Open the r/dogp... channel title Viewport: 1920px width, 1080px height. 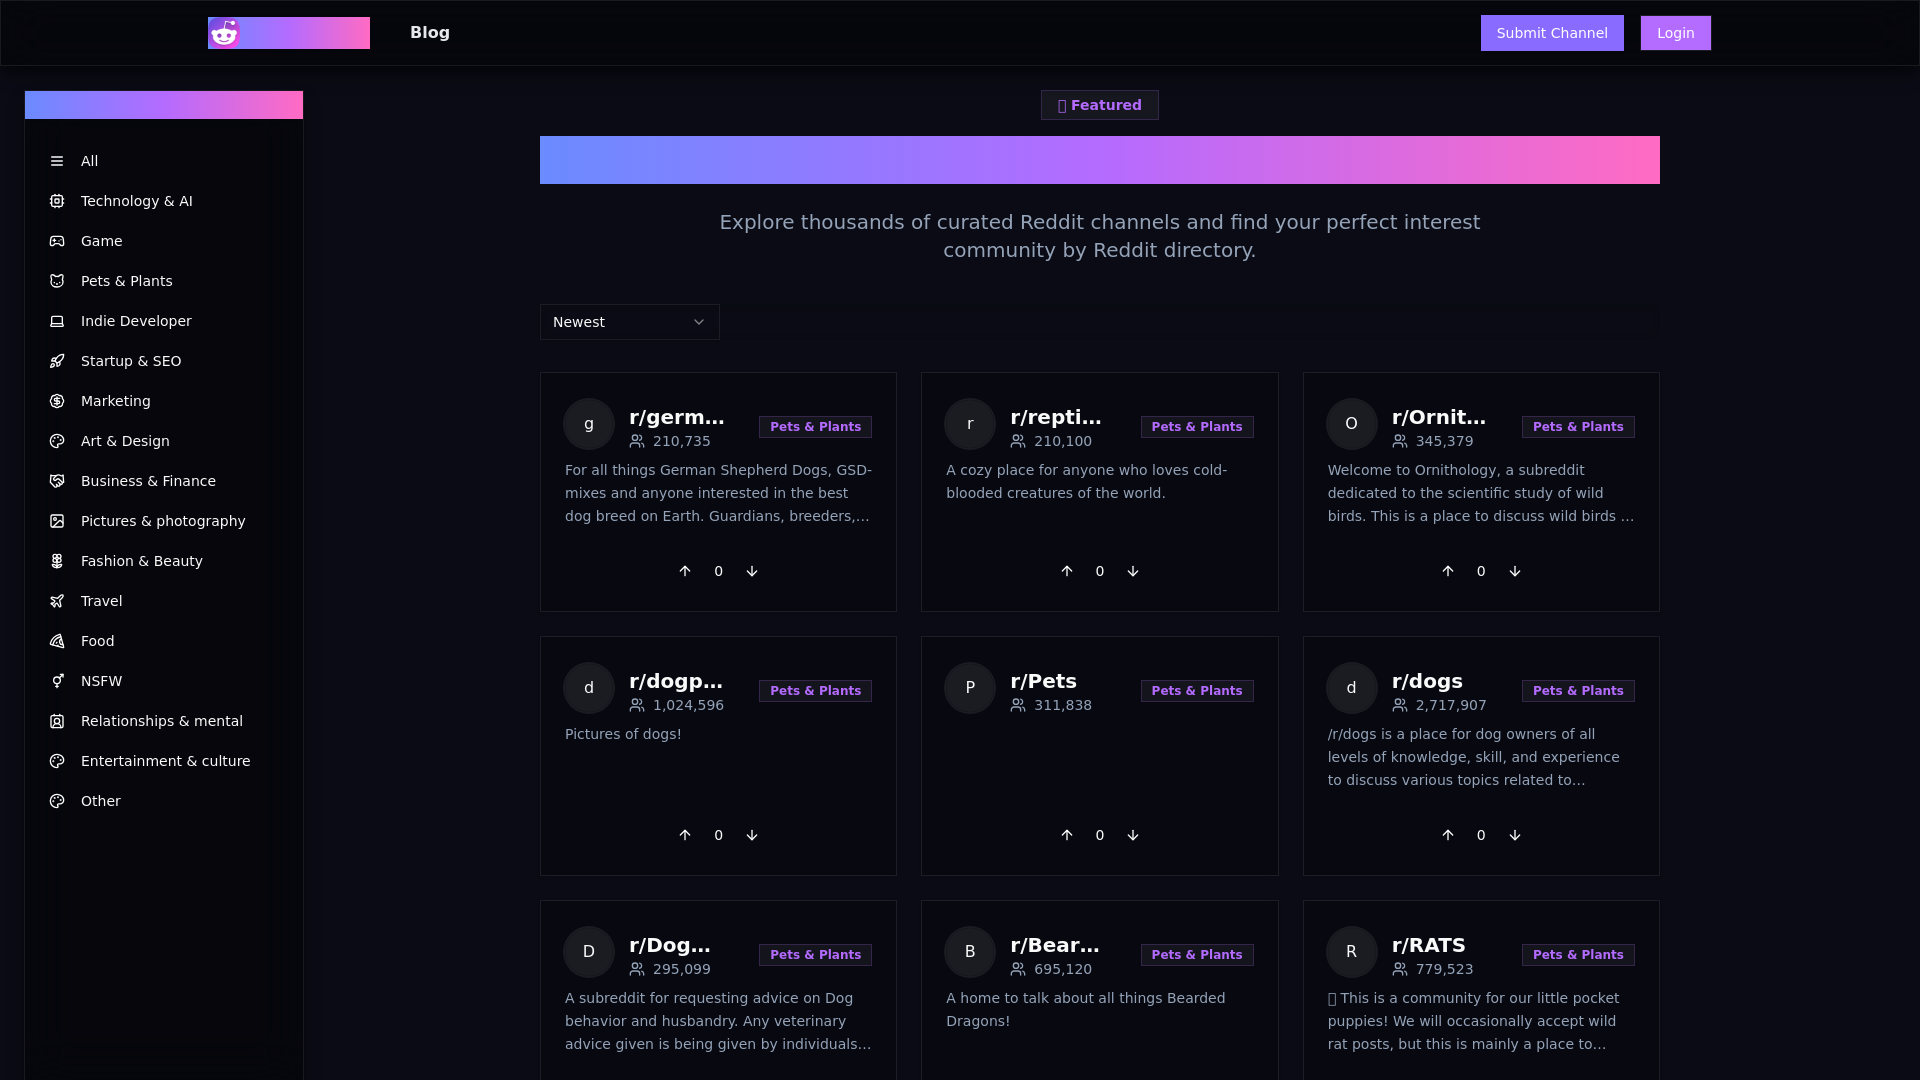click(x=676, y=681)
